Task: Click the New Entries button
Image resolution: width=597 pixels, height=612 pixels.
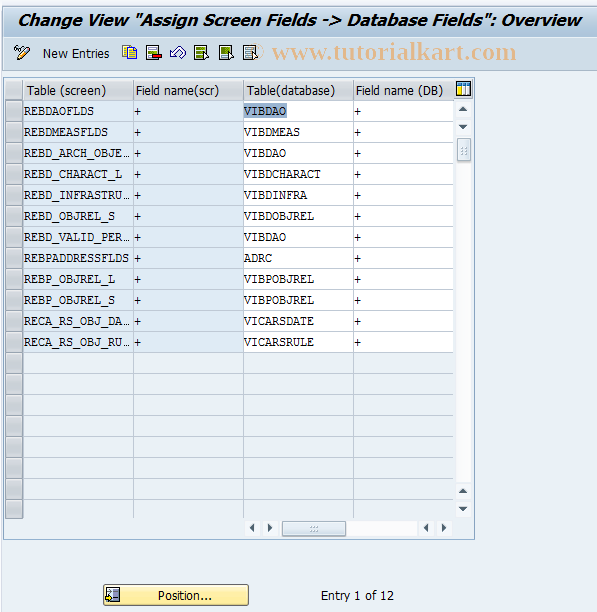Action: [x=76, y=53]
